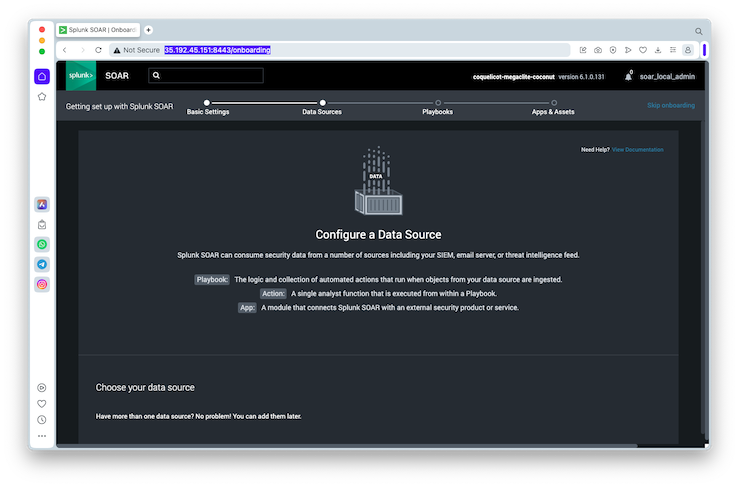Image resolution: width=739 pixels, height=487 pixels.
Task: Open sidebar more options ellipsis
Action: pos(42,436)
